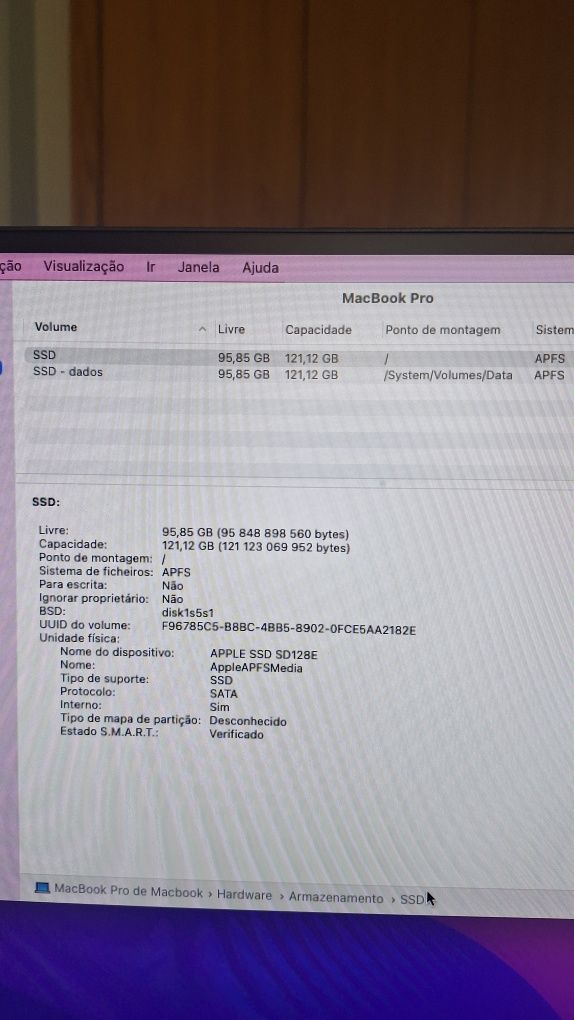The width and height of the screenshot is (574, 1020).
Task: Open the Visualização menu
Action: (83, 267)
